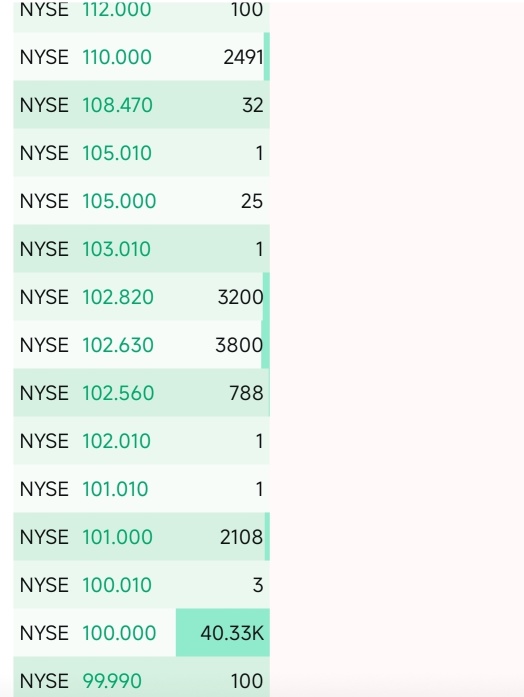The height and width of the screenshot is (697, 524).
Task: Select the 102.820 bid row
Action: click(141, 296)
